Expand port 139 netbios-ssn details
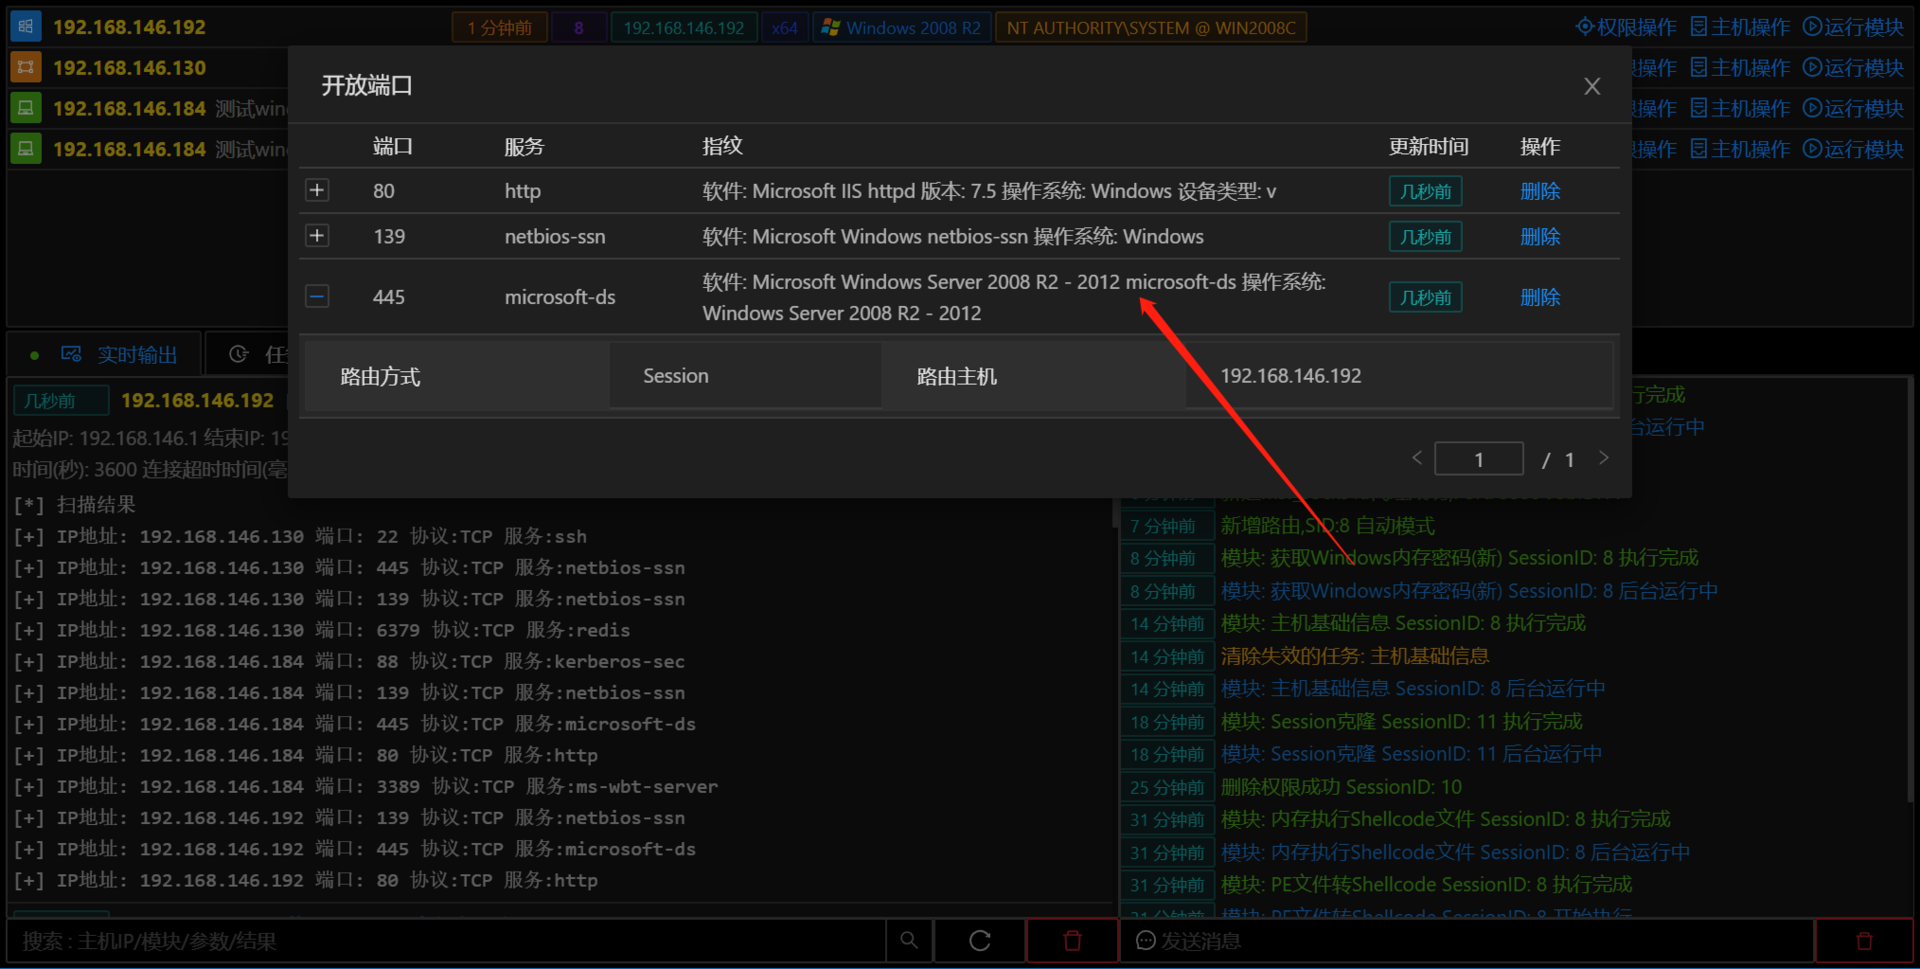 tap(317, 236)
